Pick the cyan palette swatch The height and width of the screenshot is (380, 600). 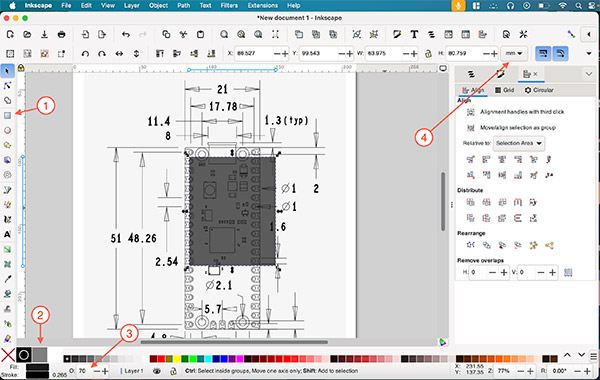click(208, 359)
